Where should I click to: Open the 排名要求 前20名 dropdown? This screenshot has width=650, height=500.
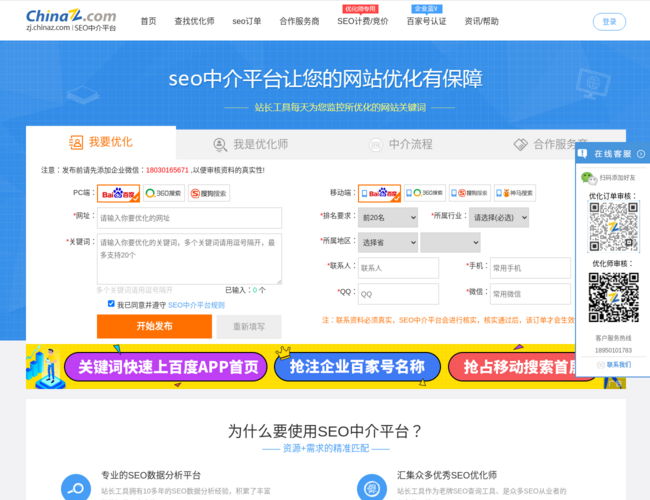tap(388, 218)
